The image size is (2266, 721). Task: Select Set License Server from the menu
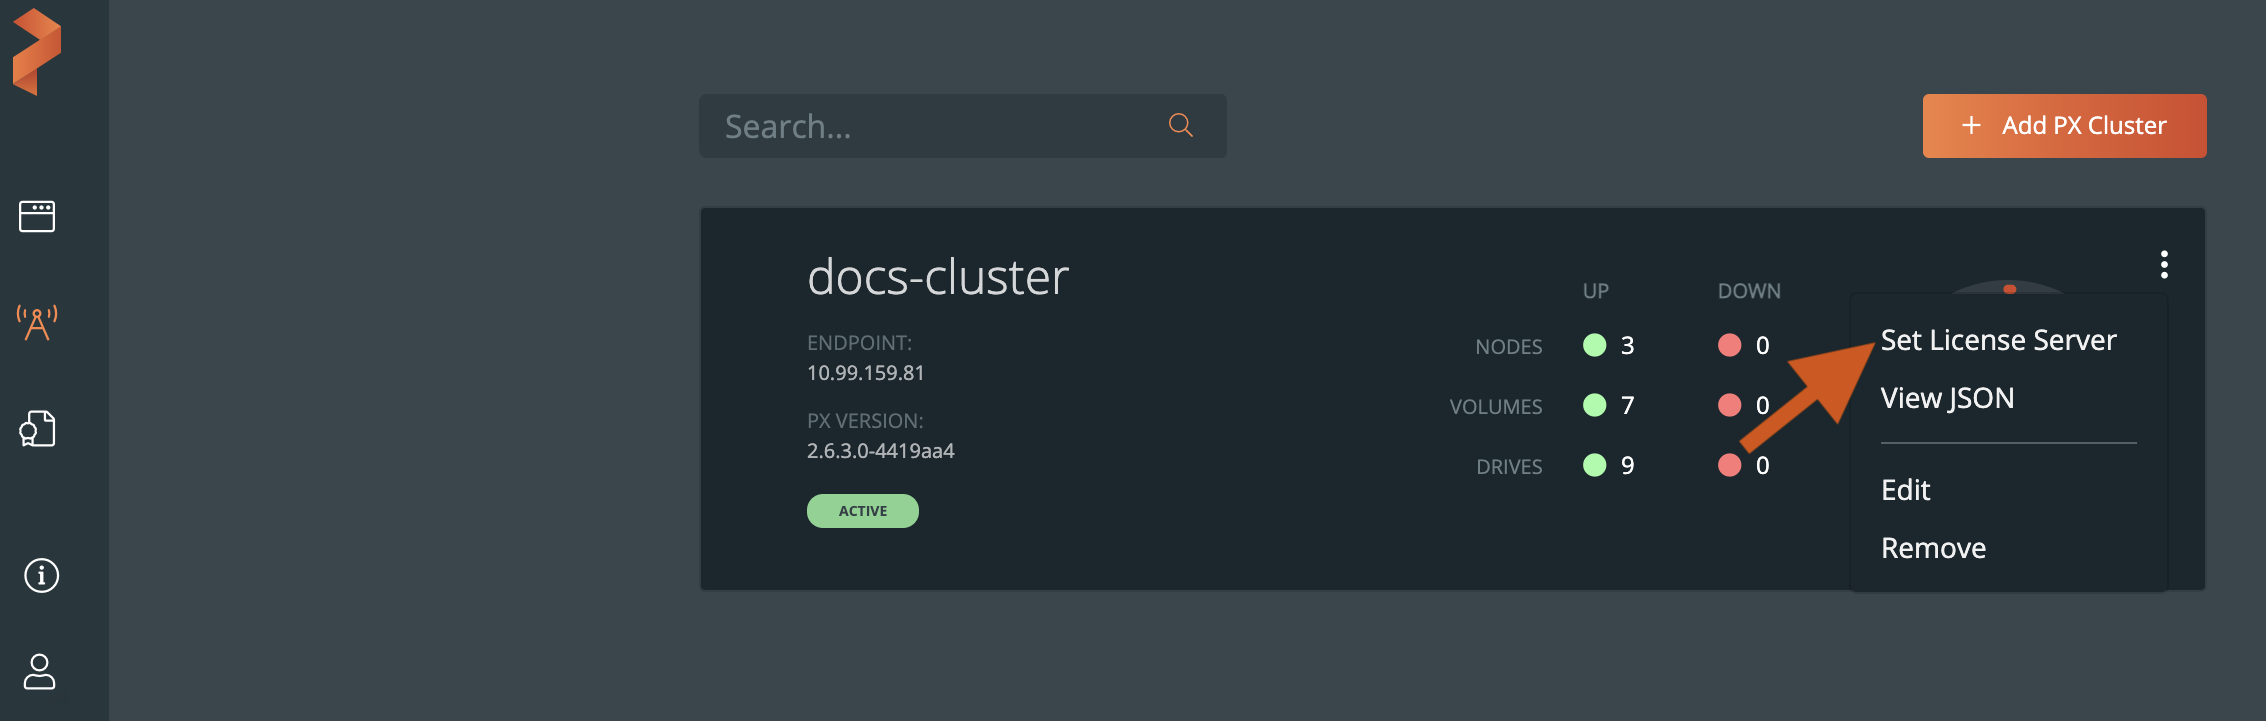(x=1998, y=340)
